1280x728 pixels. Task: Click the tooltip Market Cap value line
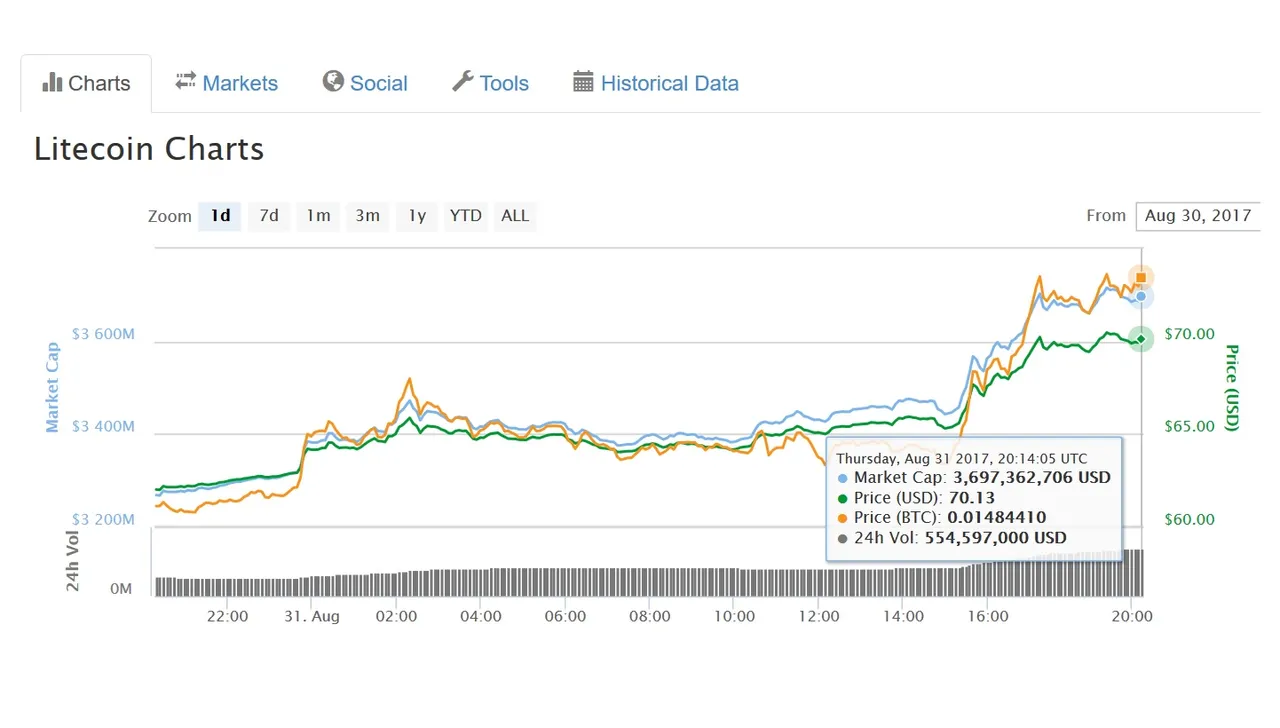(x=974, y=478)
